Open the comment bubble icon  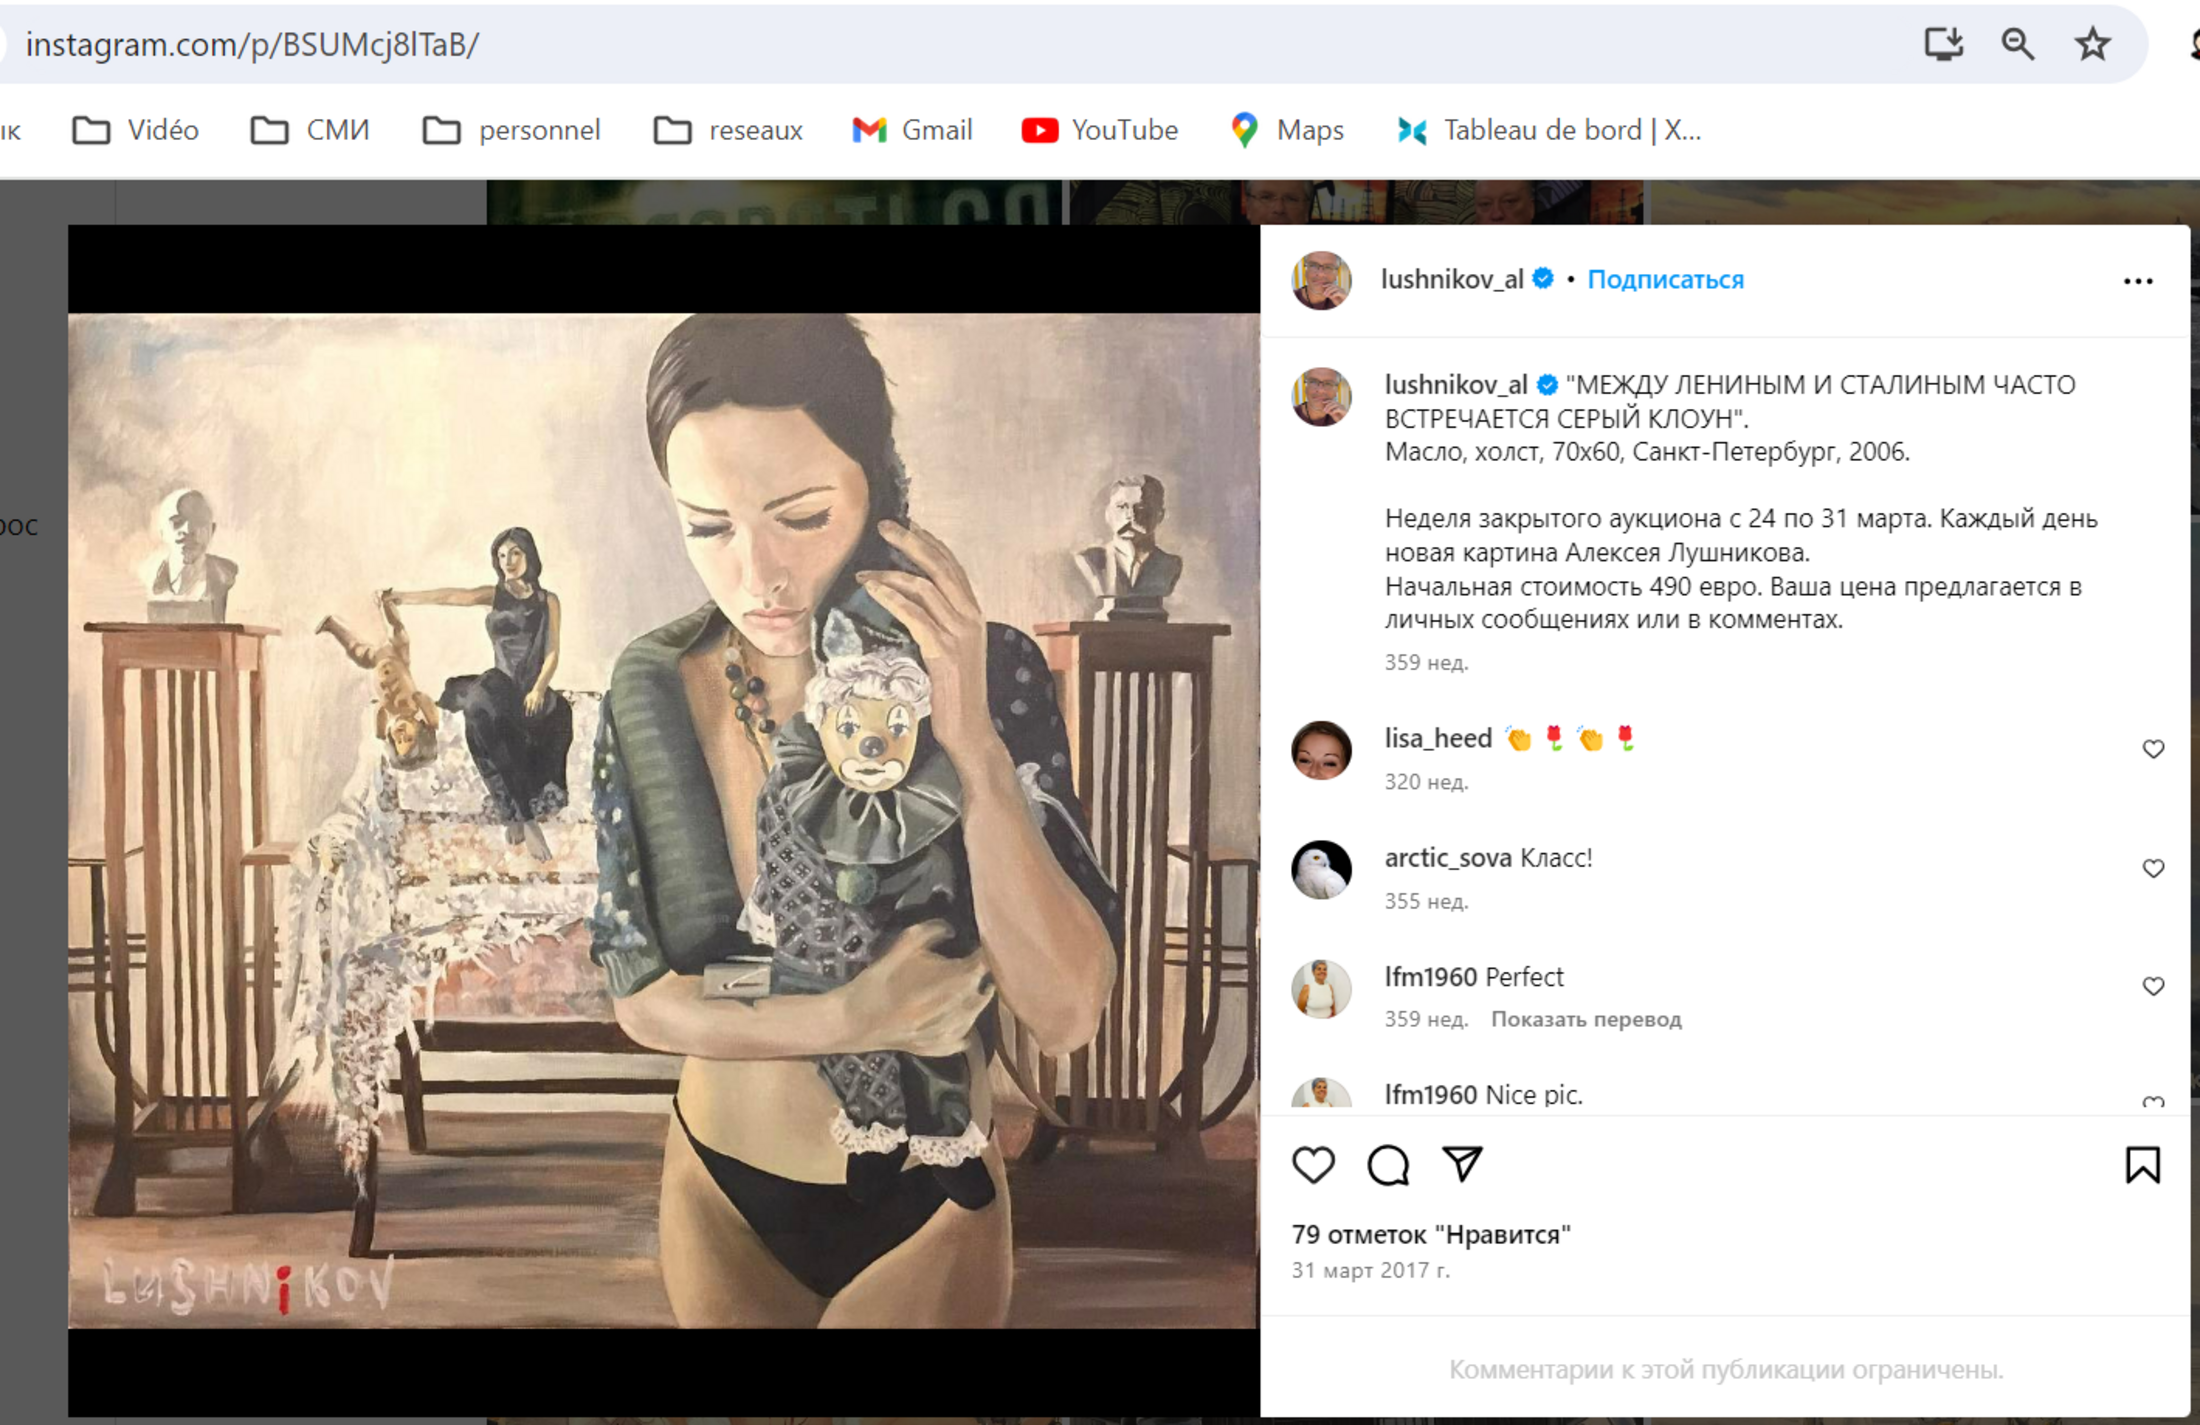click(1388, 1165)
